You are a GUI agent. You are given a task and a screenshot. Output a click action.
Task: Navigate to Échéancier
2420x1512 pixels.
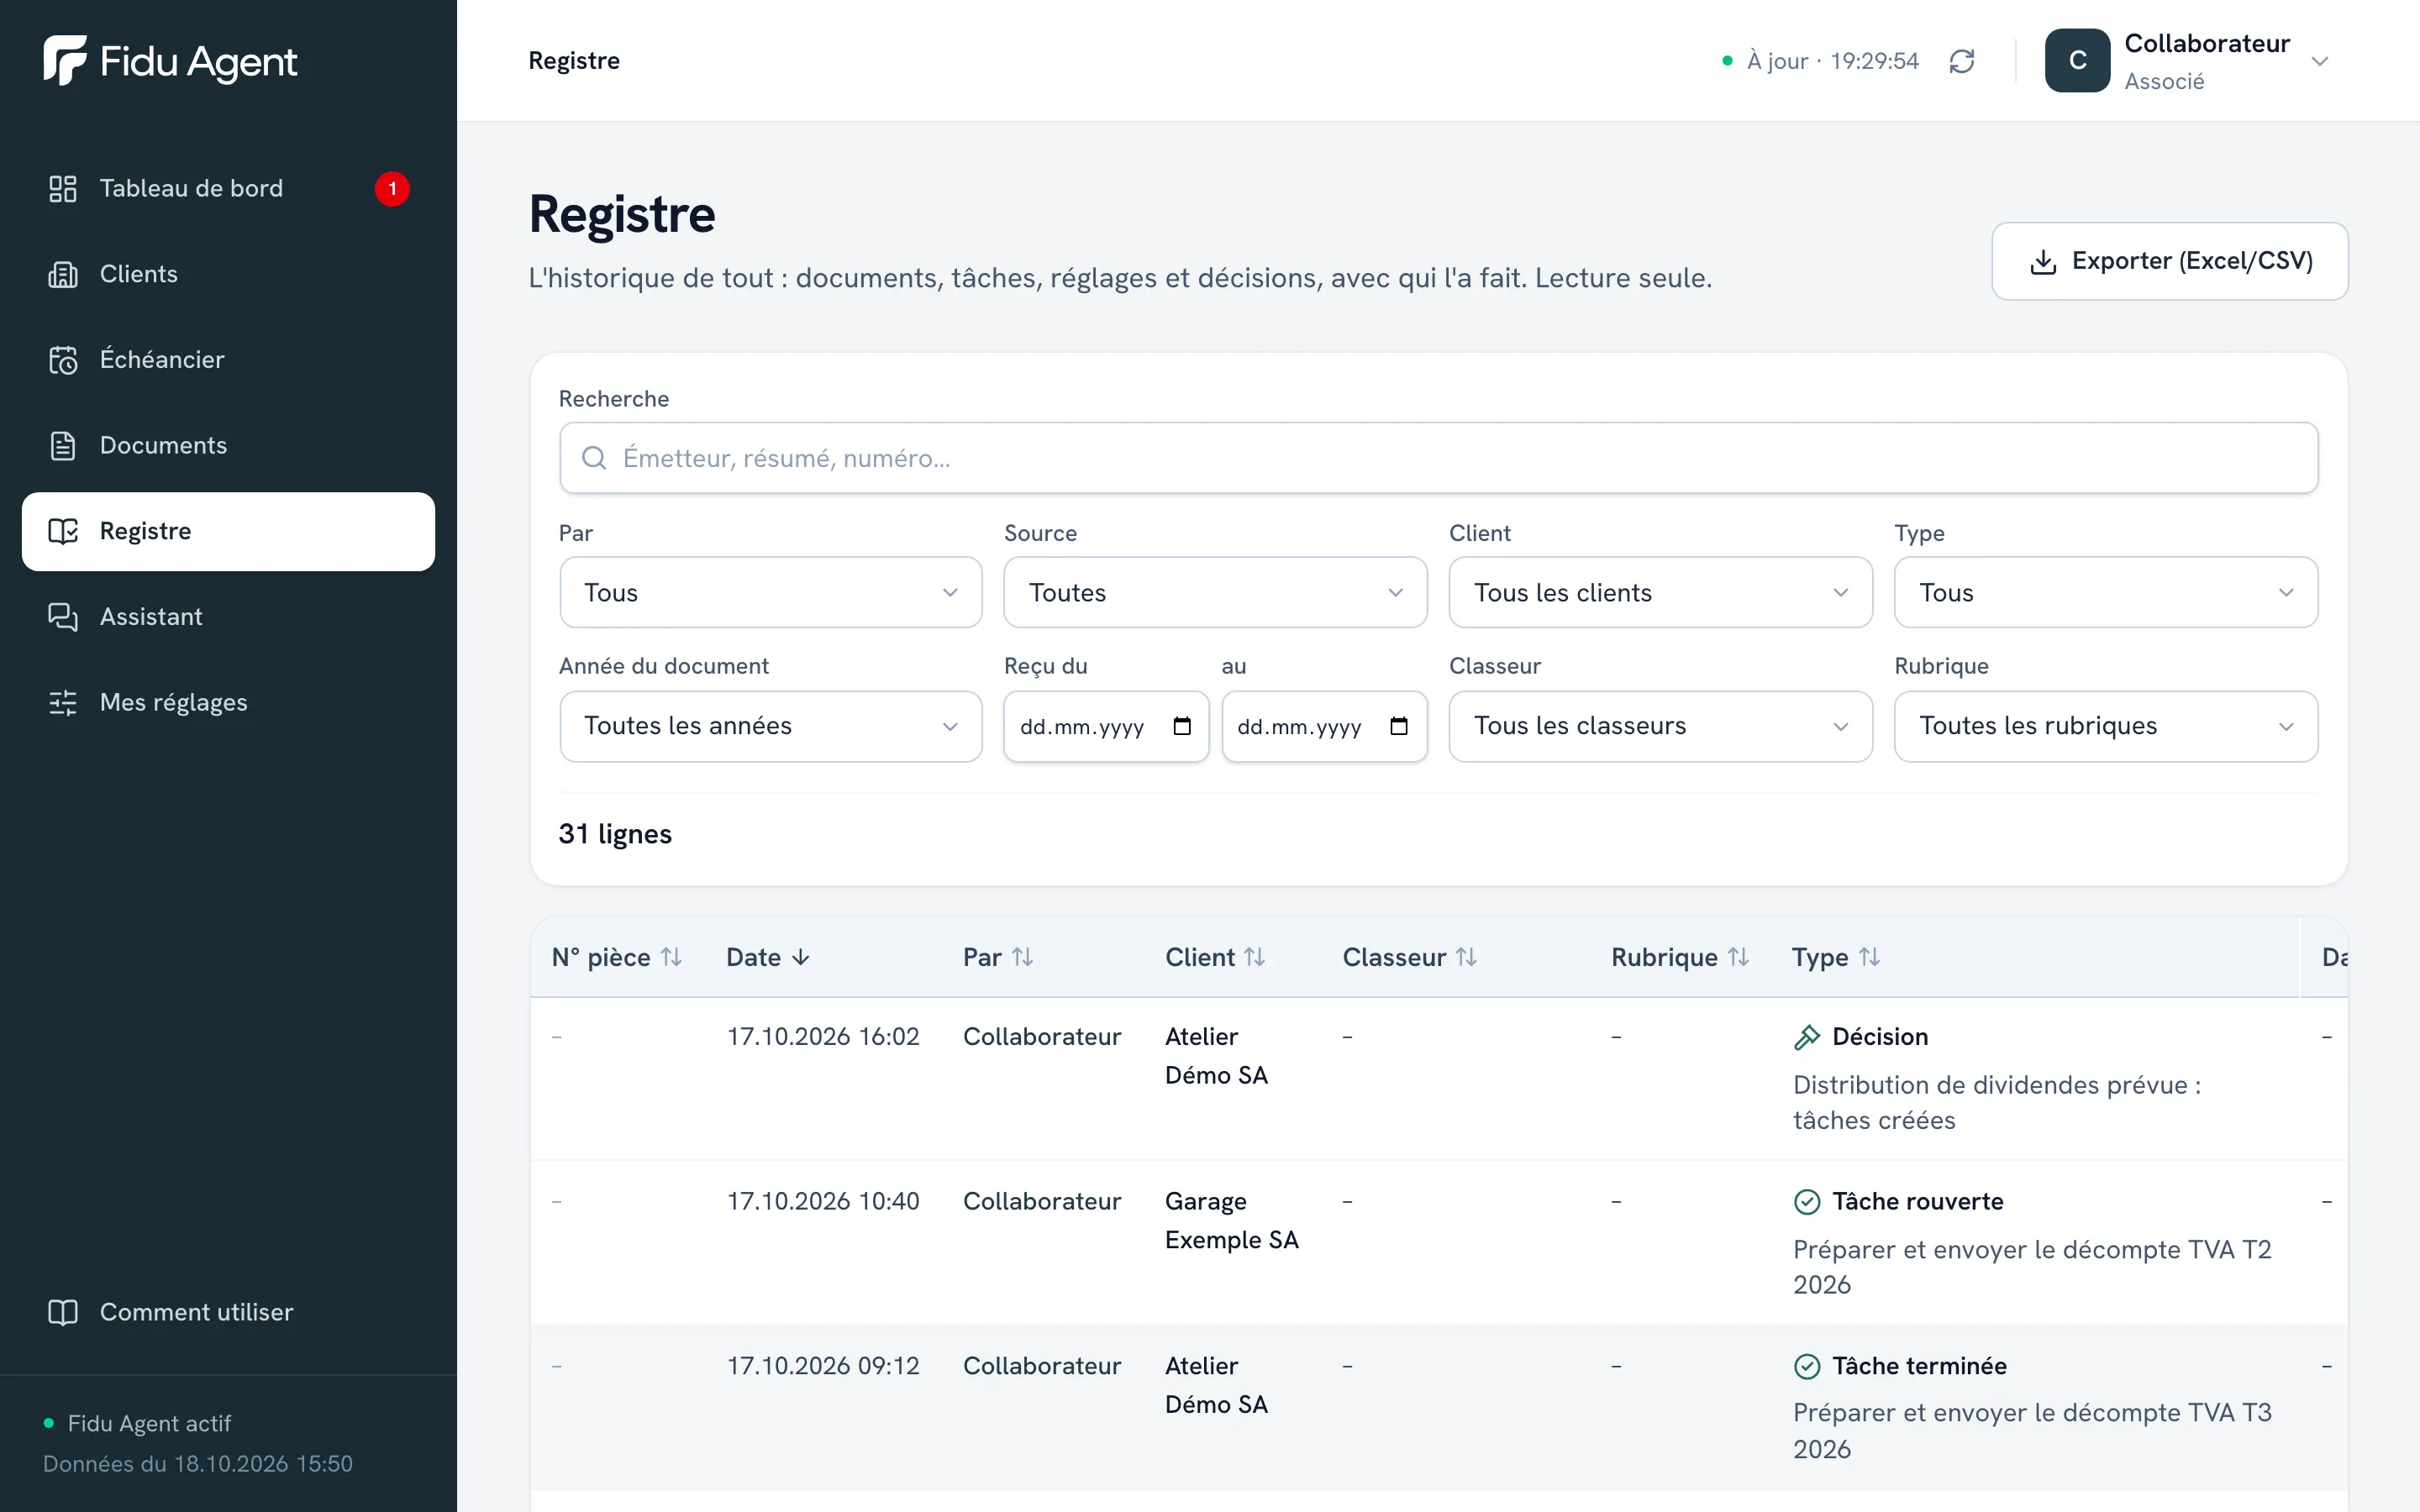pyautogui.click(x=228, y=360)
